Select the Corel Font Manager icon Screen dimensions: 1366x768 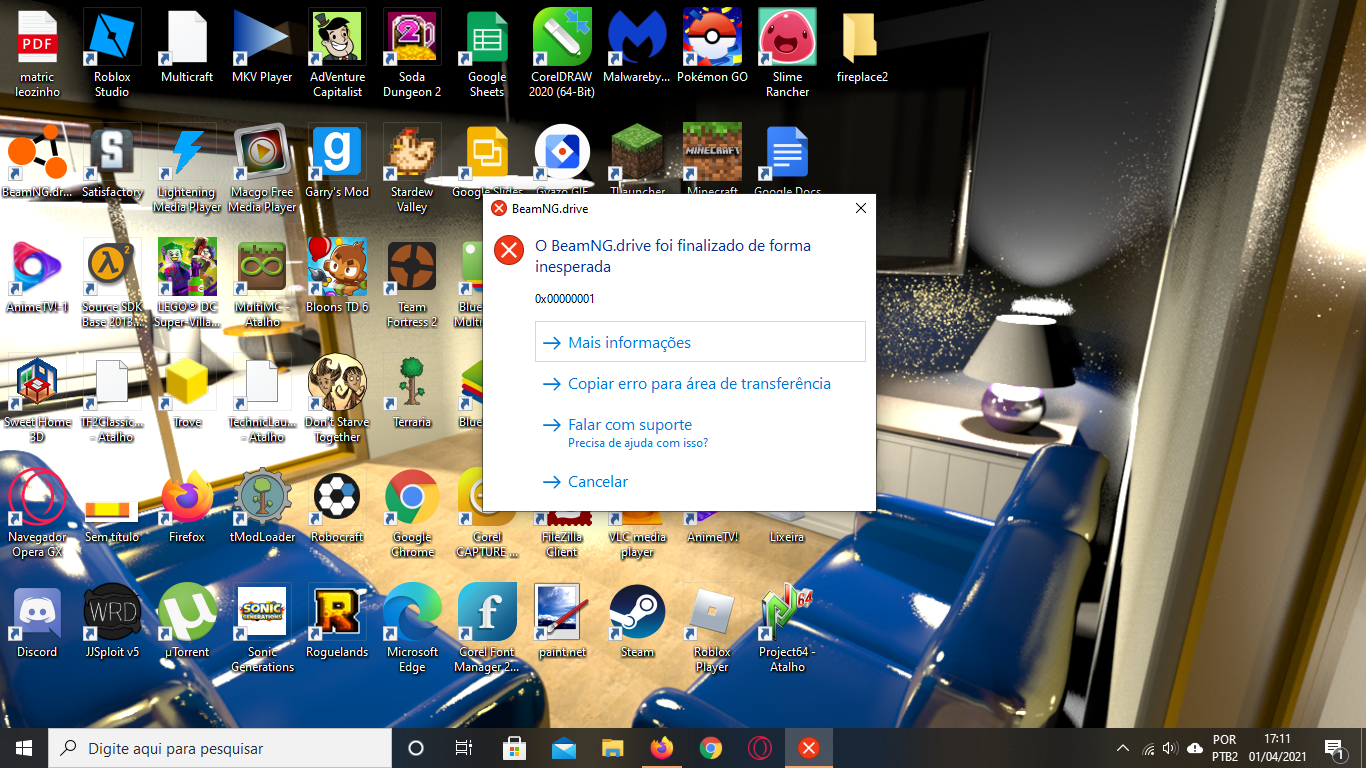[x=487, y=629]
